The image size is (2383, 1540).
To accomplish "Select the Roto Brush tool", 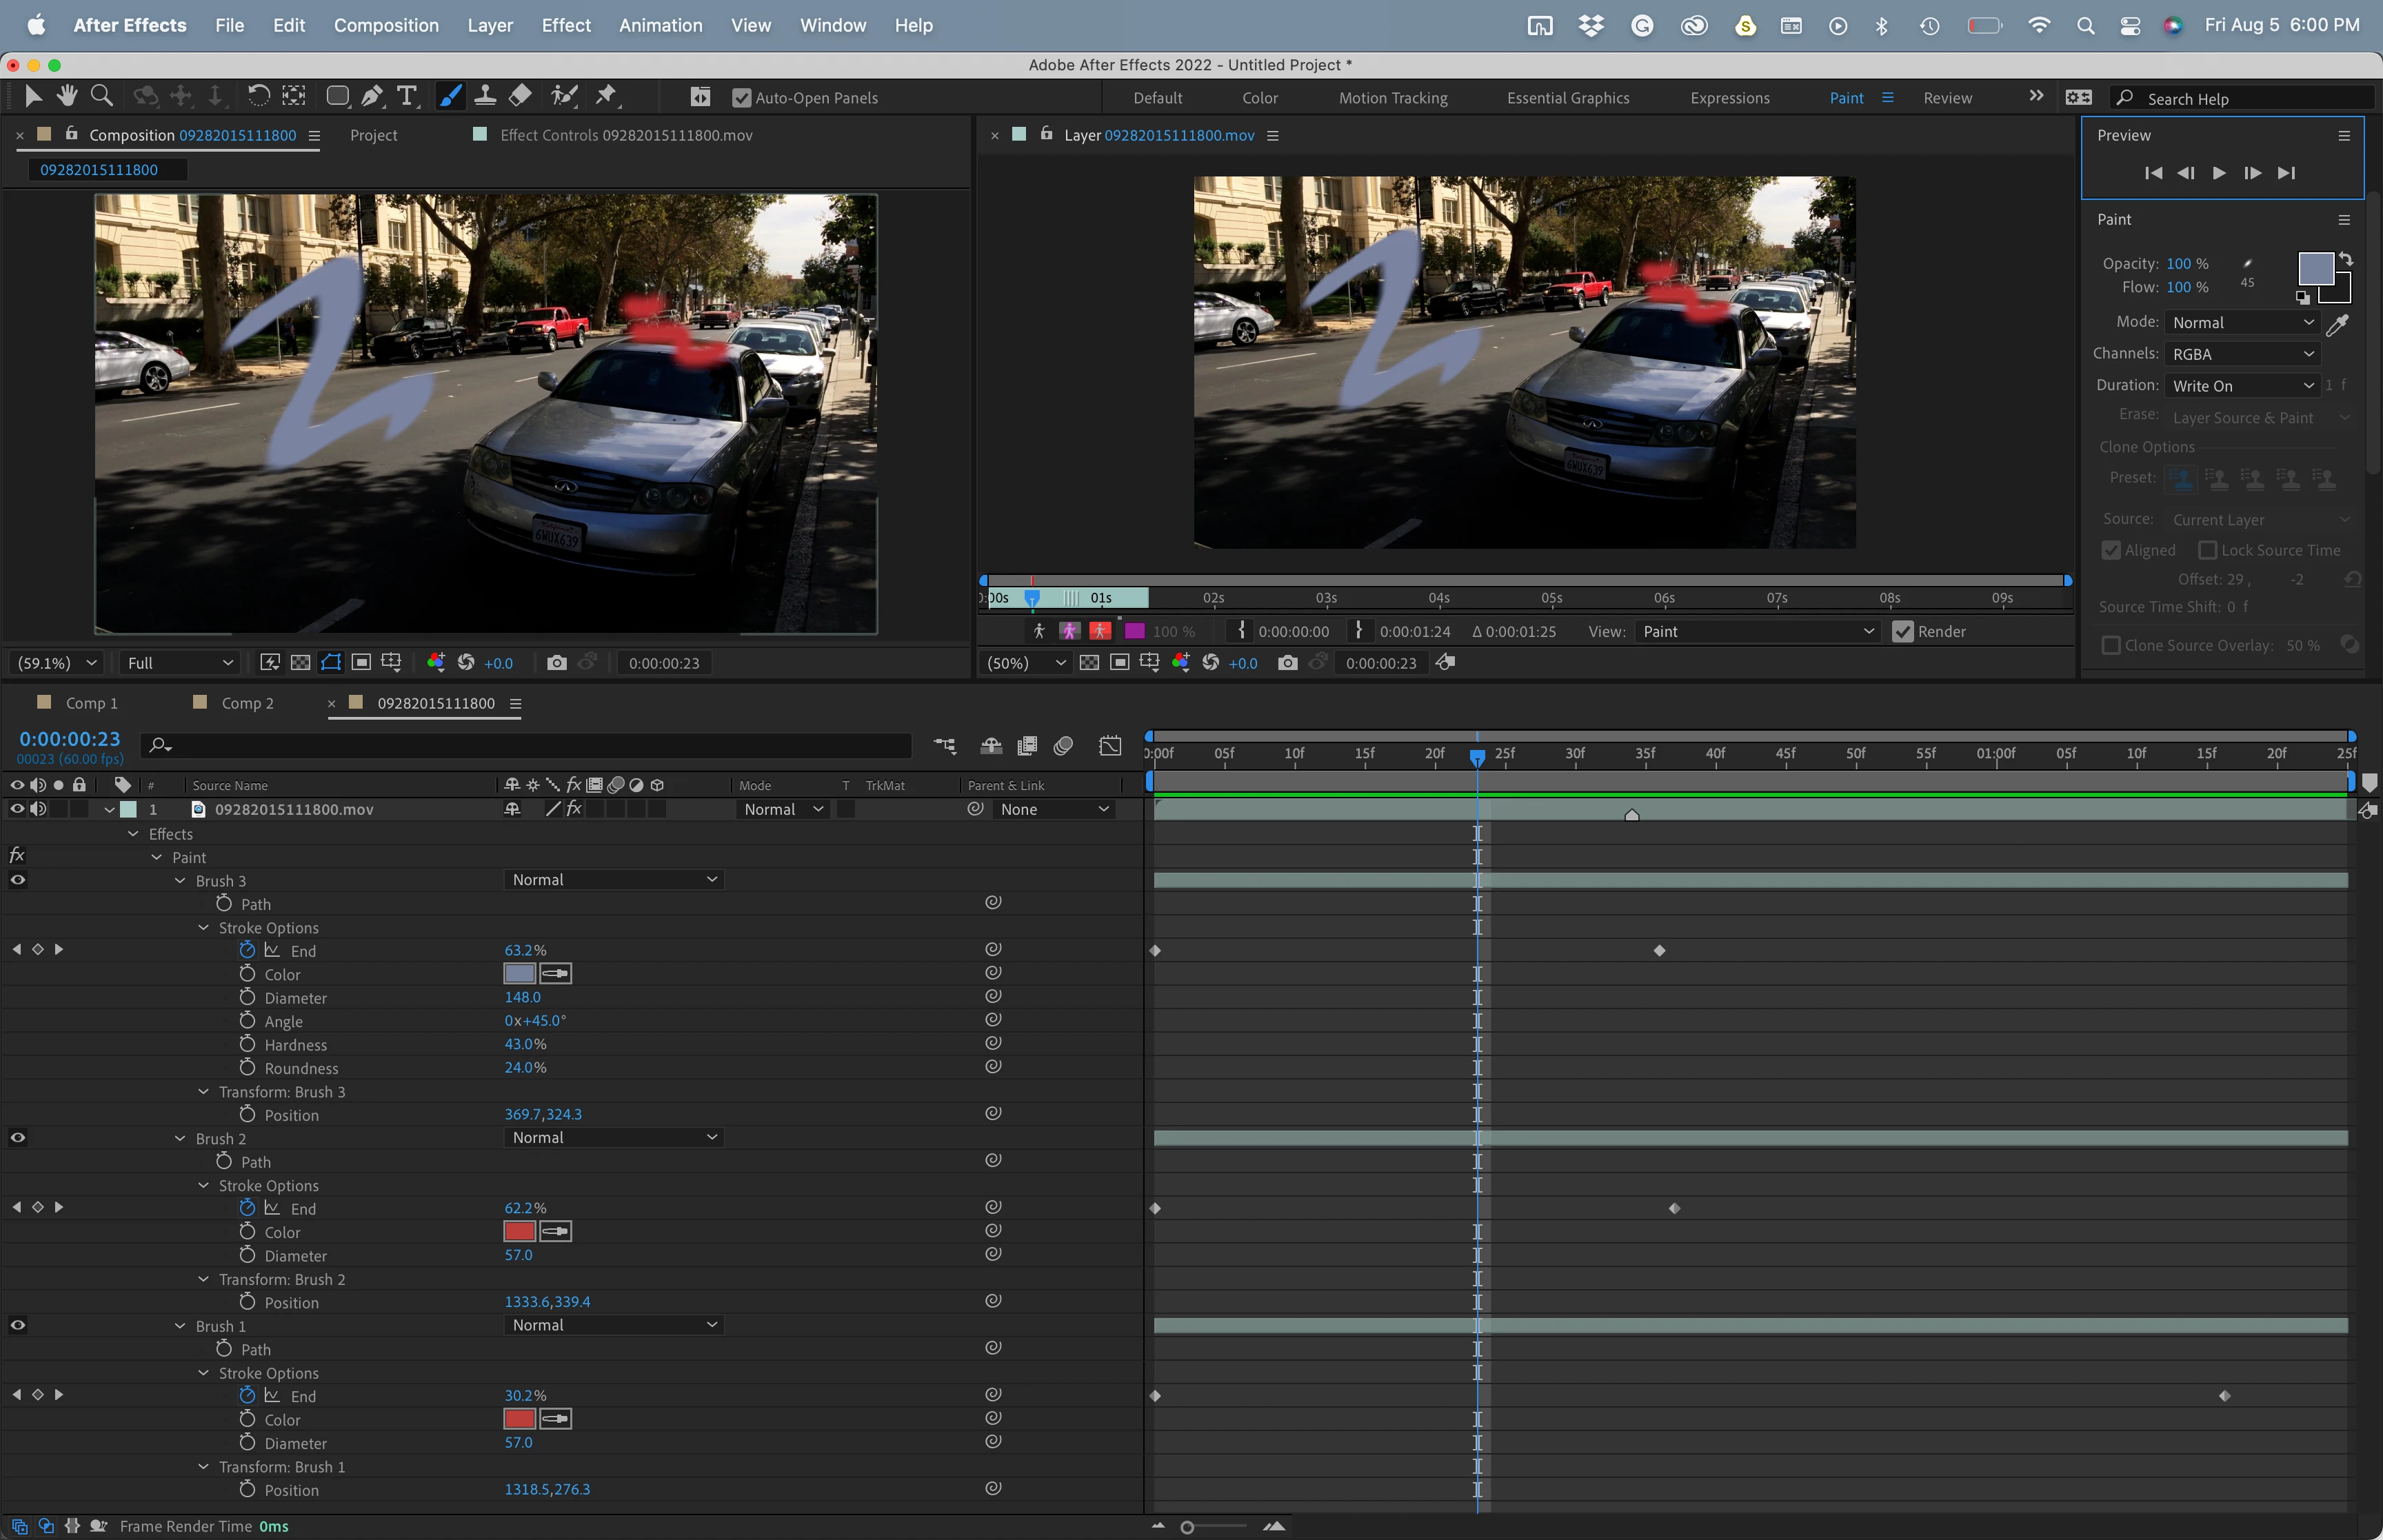I will click(x=564, y=96).
